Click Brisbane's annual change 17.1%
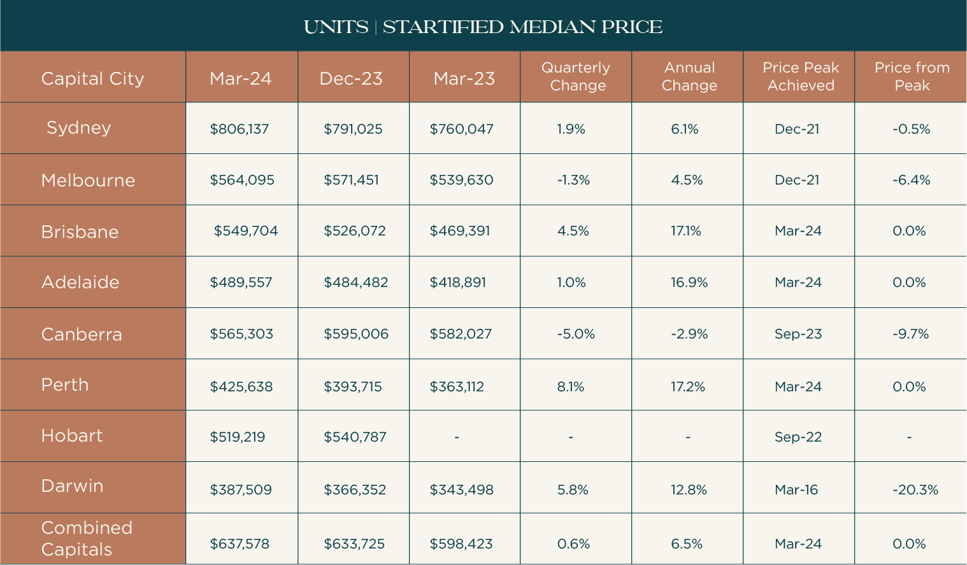Image resolution: width=967 pixels, height=565 pixels. 686,231
